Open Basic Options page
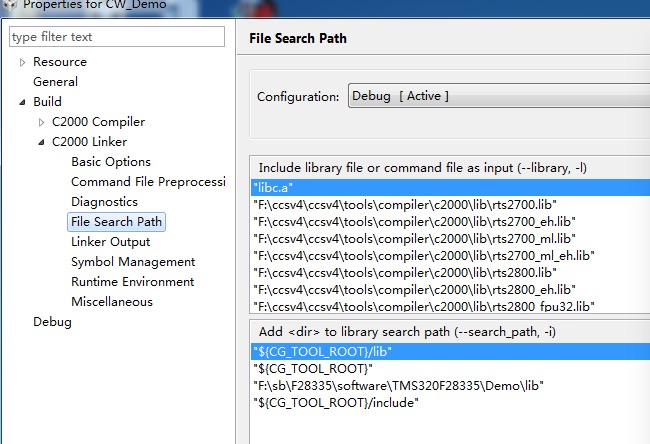This screenshot has height=444, width=650. coord(111,162)
